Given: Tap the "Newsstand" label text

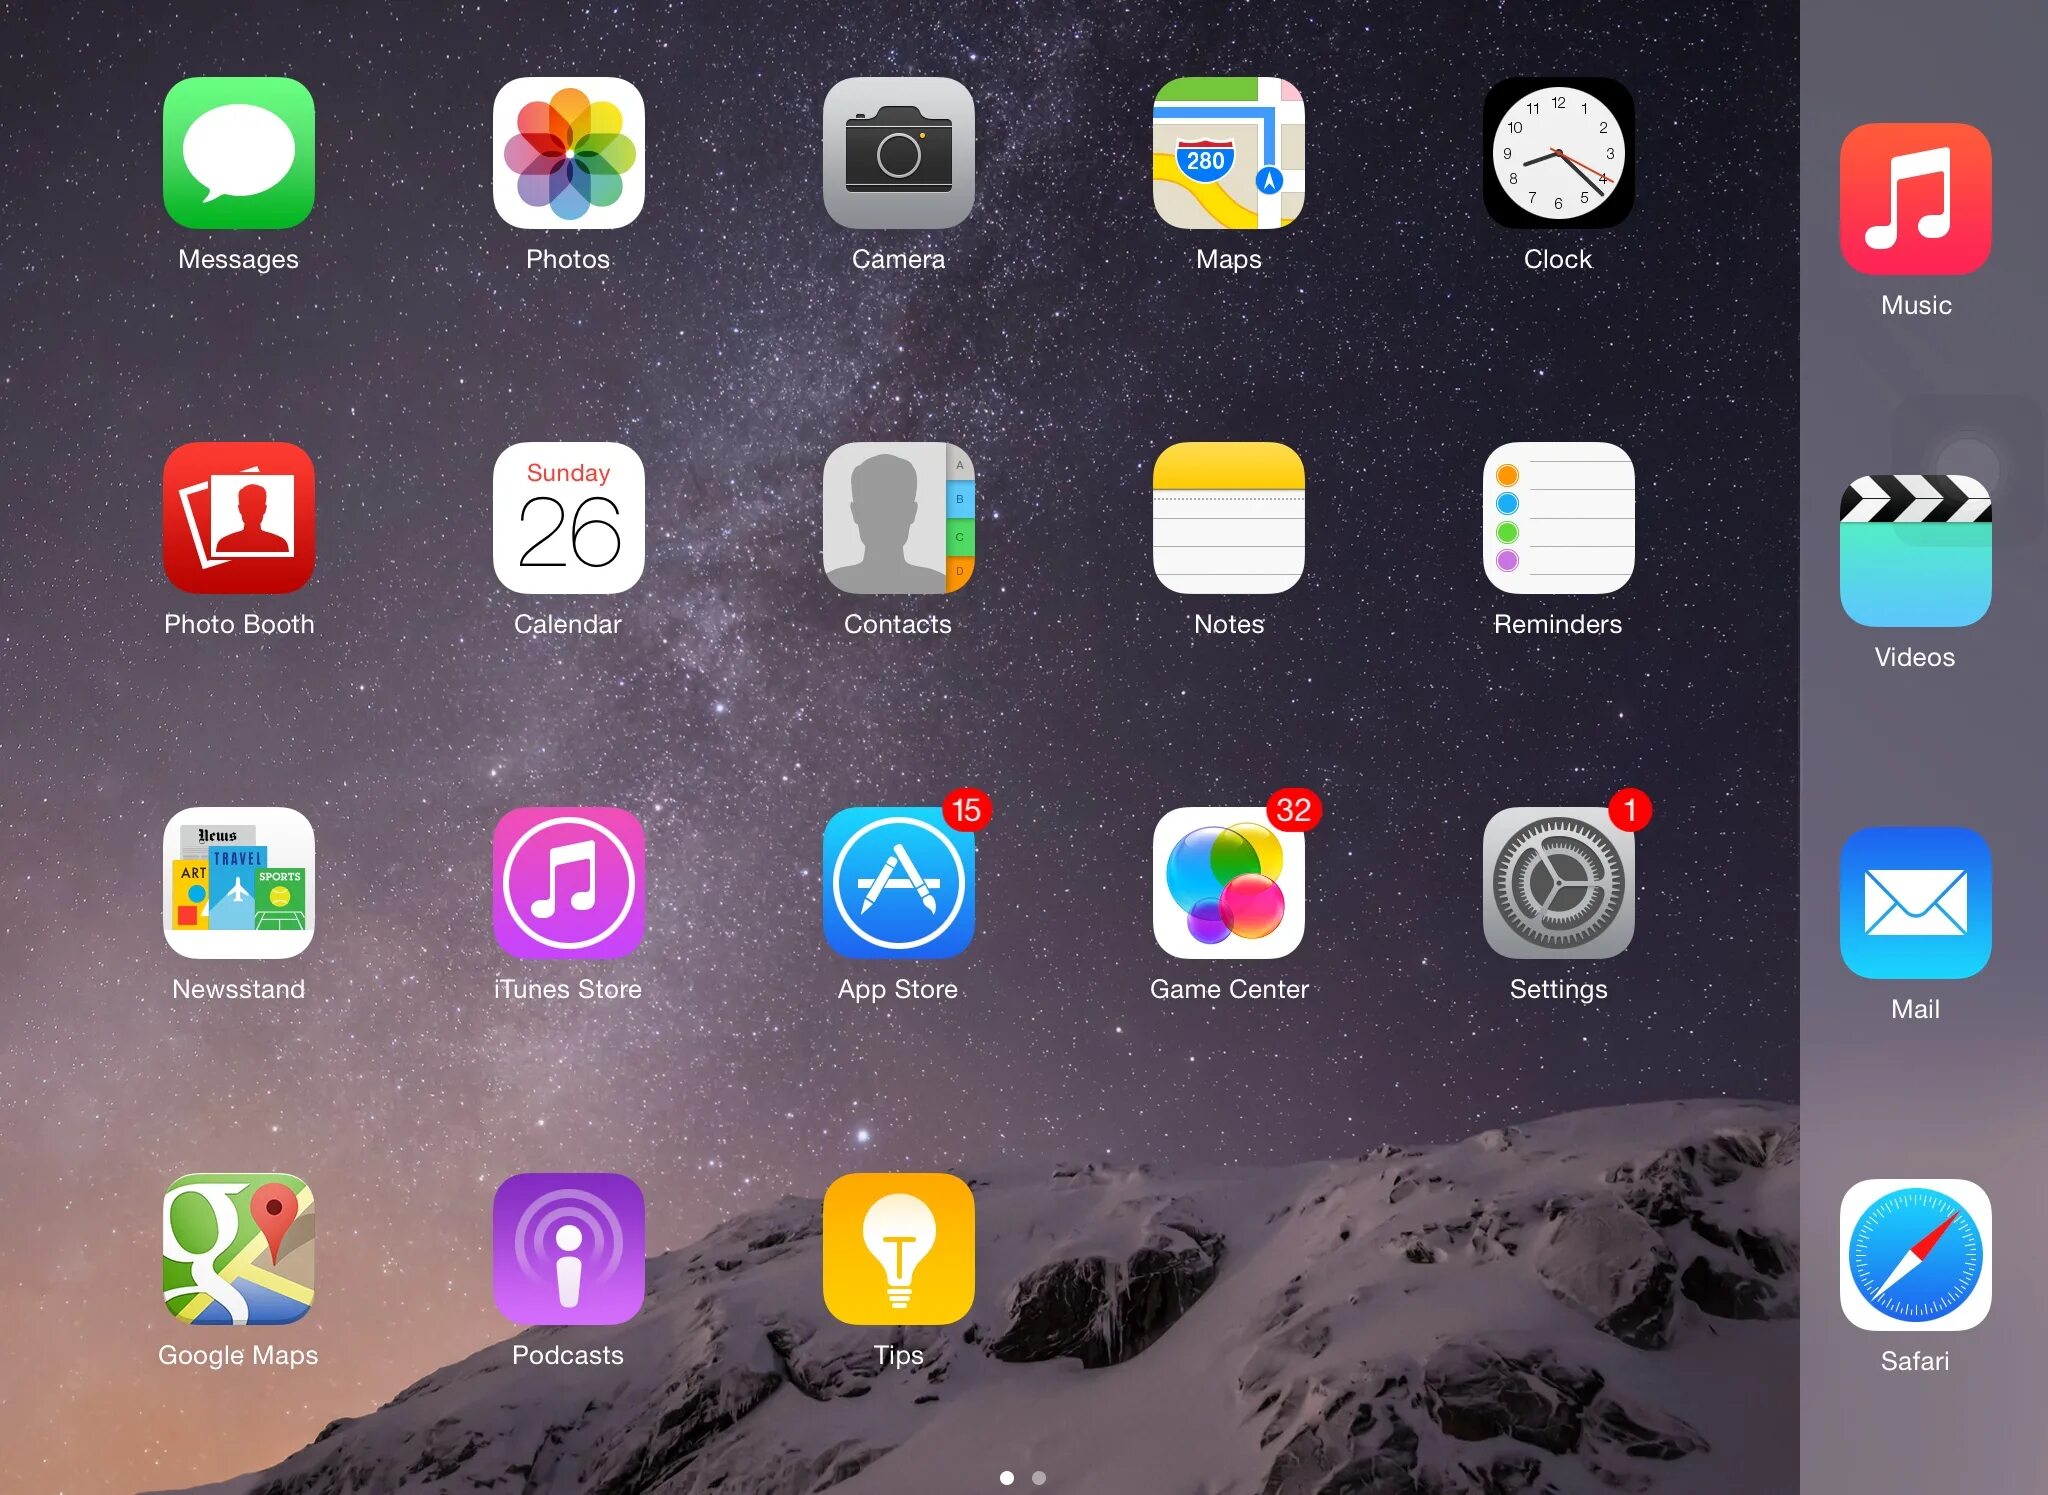Looking at the screenshot, I should [238, 989].
